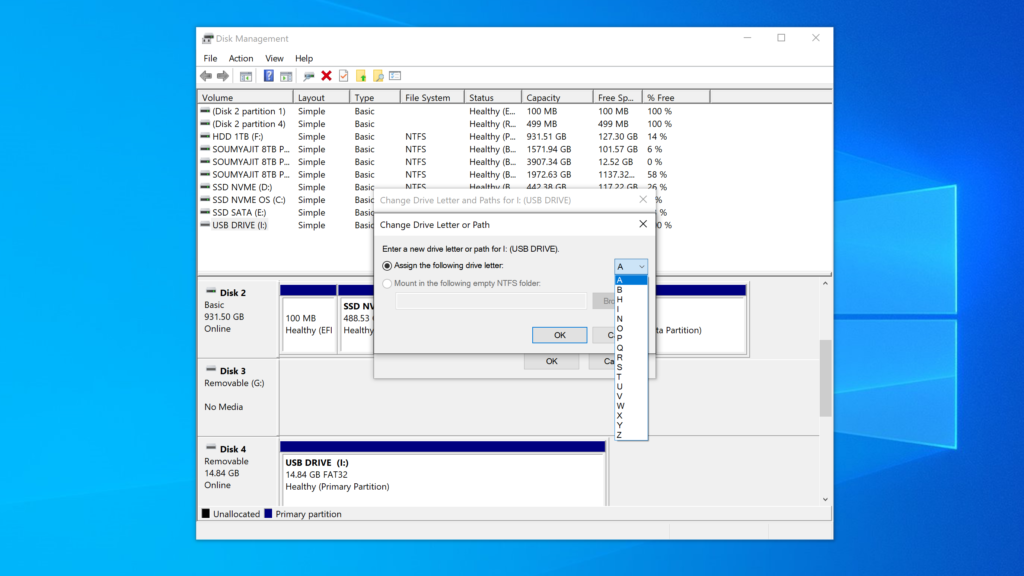1024x576 pixels.
Task: Click the 'Removable (G:)' text under Disk 3
Action: coord(234,383)
